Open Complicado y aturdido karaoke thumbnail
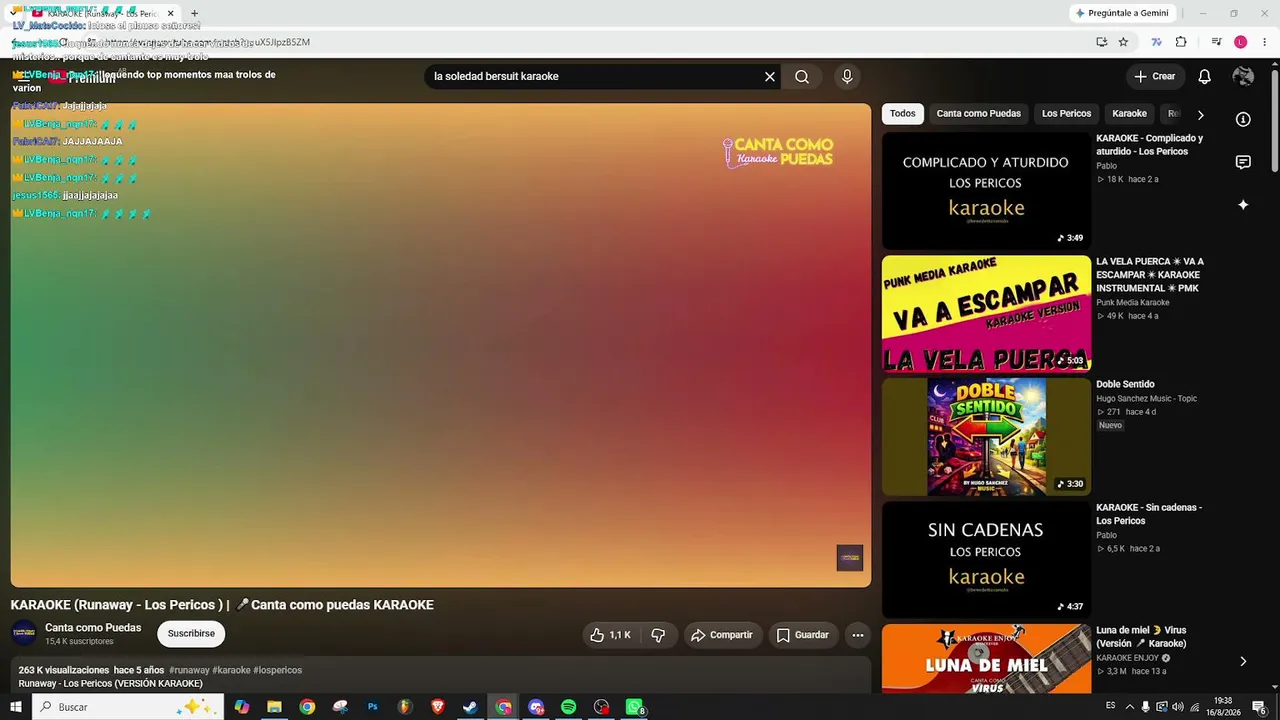1280x720 pixels. click(986, 191)
